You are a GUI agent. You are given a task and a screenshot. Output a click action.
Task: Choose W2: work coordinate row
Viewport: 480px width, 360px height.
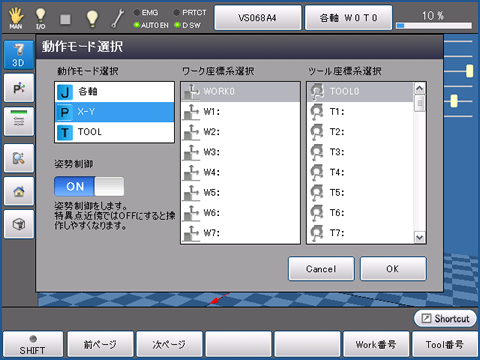[240, 132]
